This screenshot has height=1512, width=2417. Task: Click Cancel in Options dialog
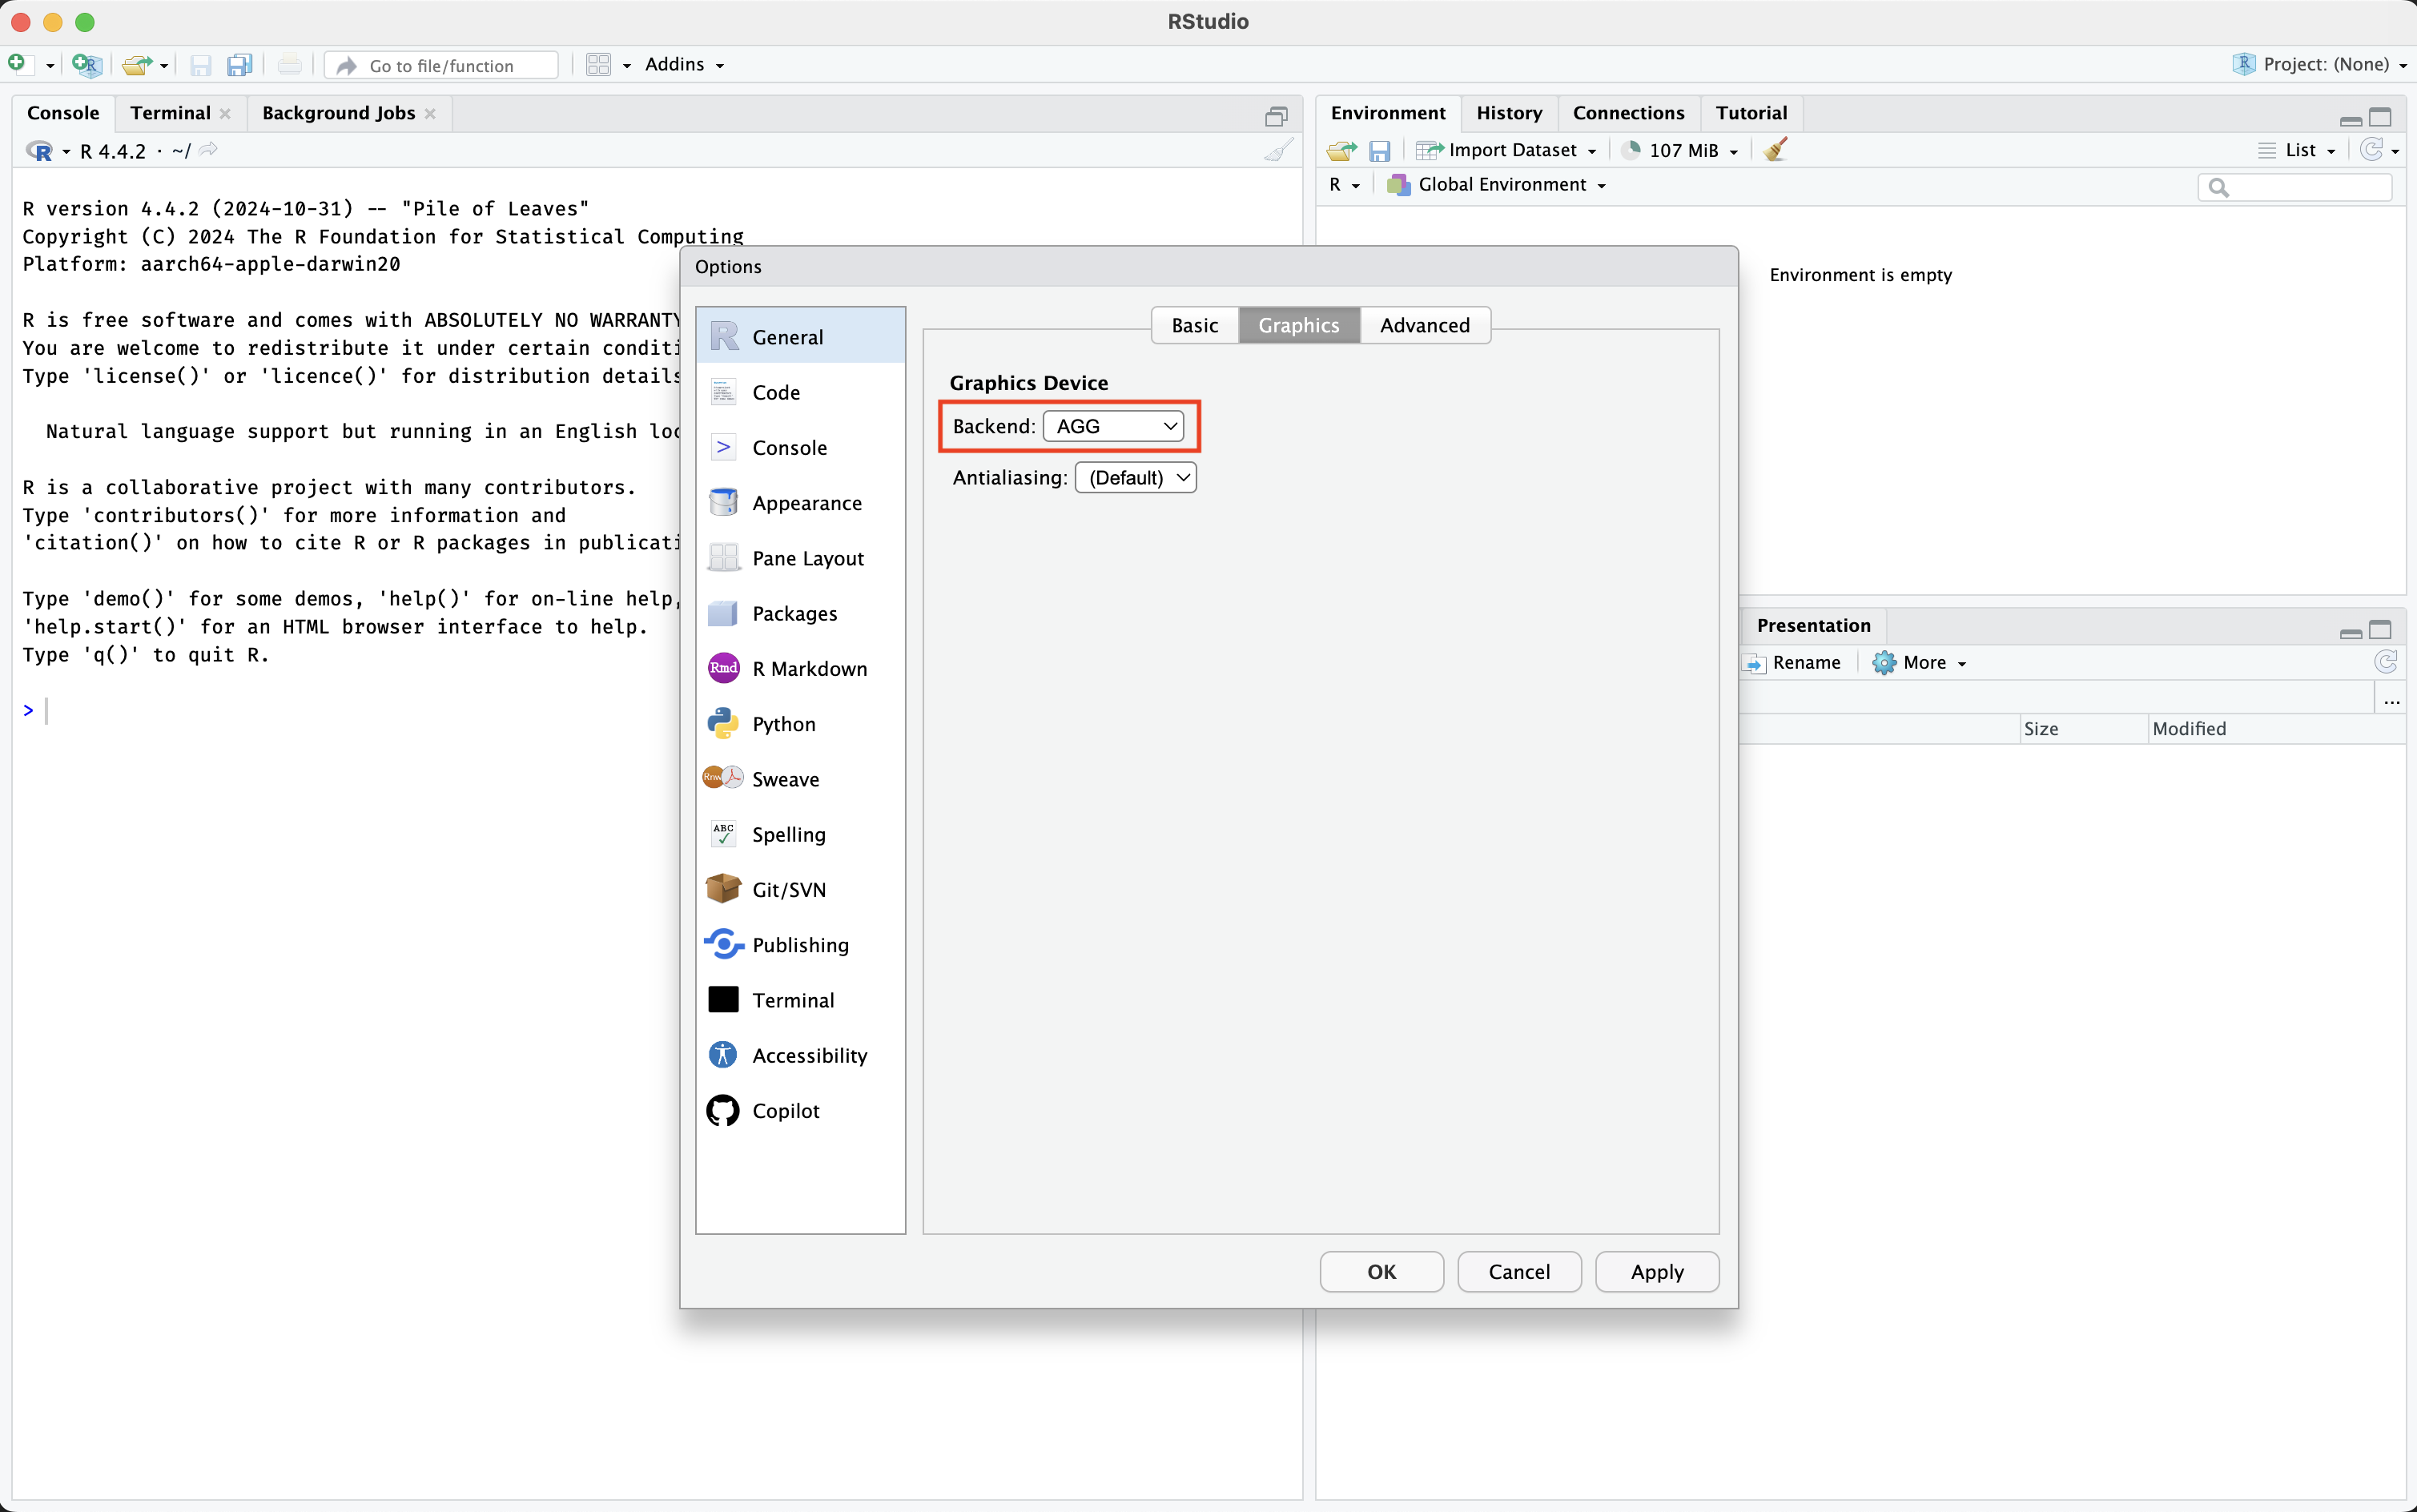tap(1518, 1272)
